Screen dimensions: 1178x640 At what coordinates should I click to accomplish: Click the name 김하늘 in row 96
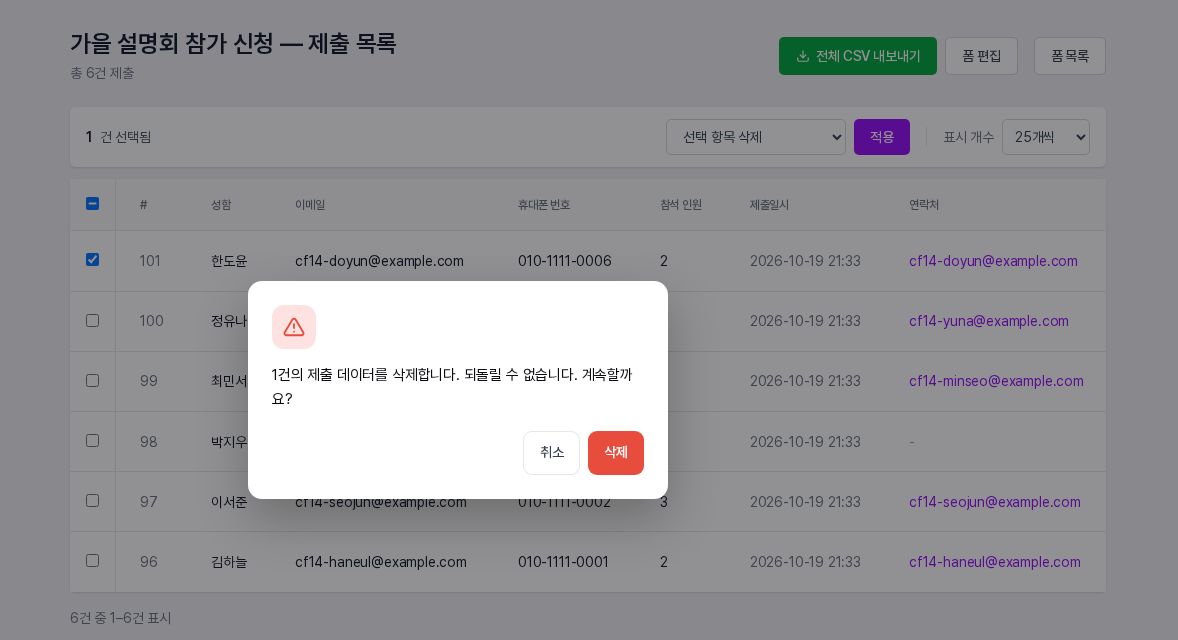229,562
